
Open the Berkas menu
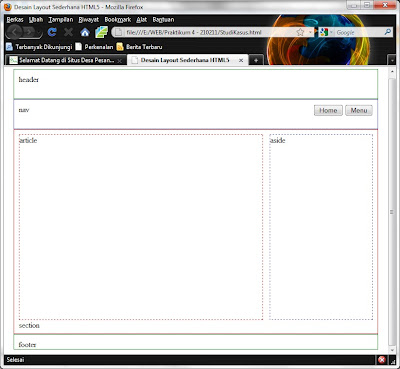[15, 20]
